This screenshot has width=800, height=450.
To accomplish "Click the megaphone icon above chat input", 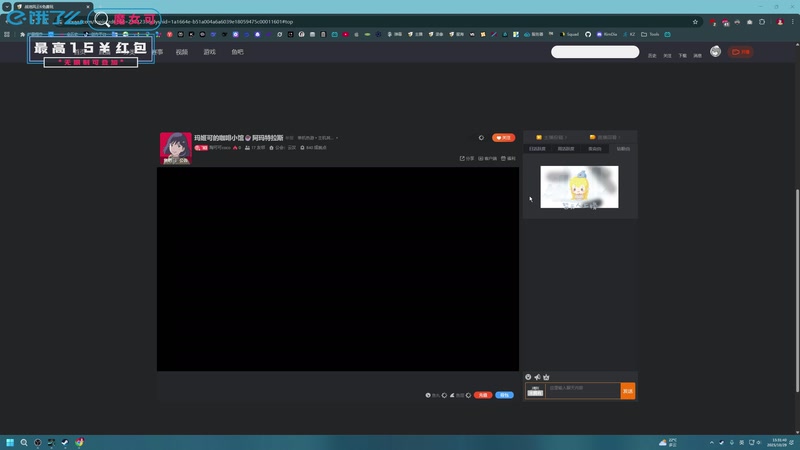I will [x=537, y=377].
